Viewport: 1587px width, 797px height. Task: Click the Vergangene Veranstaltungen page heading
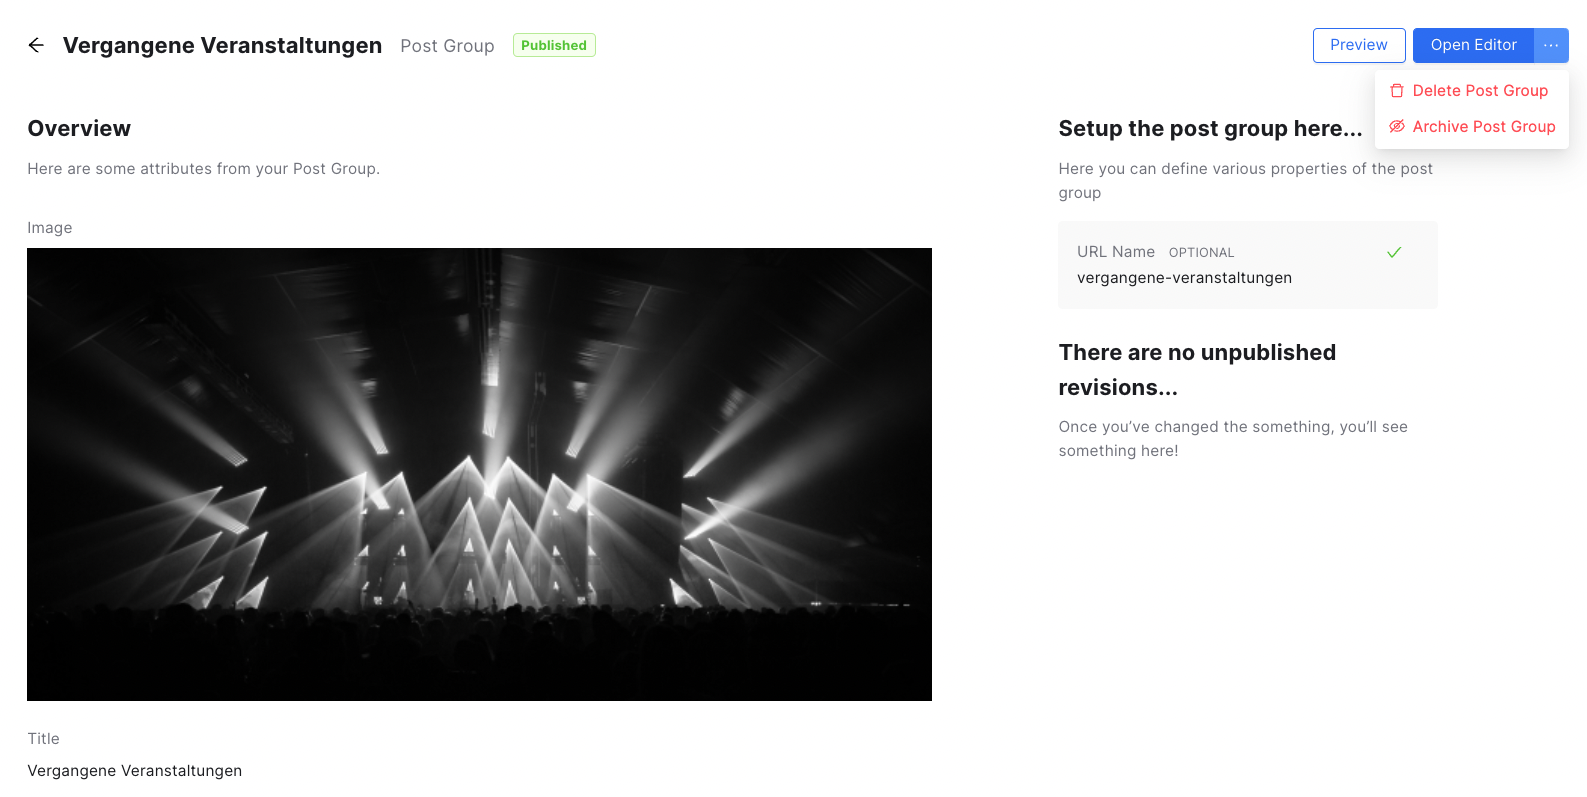coord(222,46)
